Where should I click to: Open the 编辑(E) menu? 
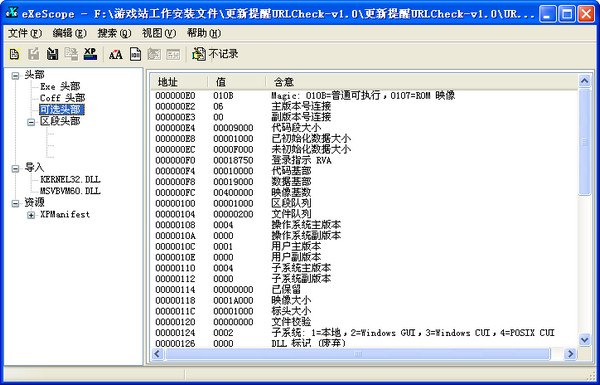pyautogui.click(x=70, y=34)
